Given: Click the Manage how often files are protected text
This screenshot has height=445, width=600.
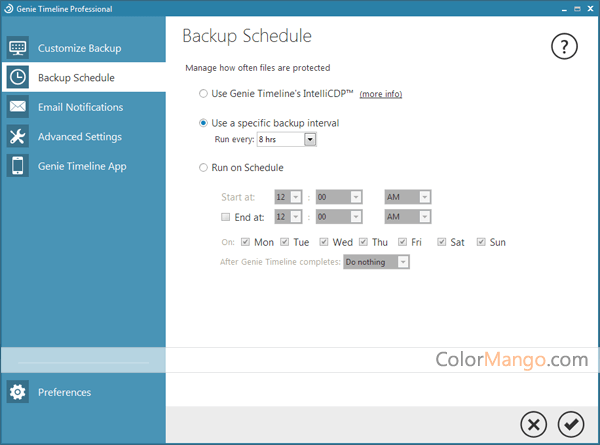Looking at the screenshot, I should [258, 68].
